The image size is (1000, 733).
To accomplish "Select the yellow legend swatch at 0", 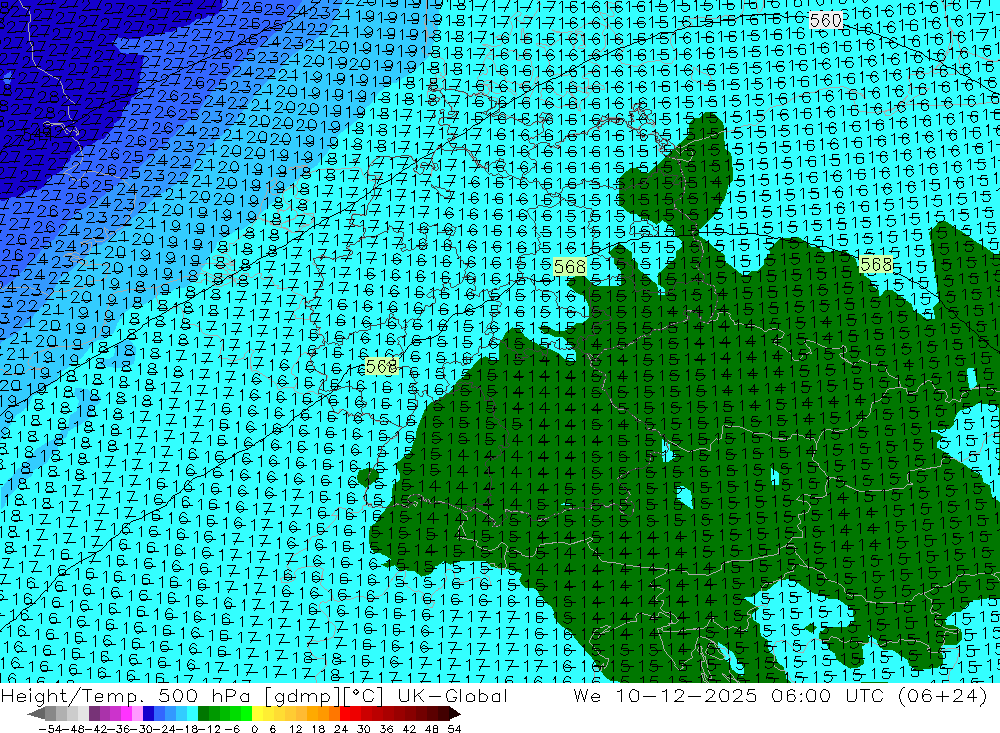I will (x=257, y=714).
